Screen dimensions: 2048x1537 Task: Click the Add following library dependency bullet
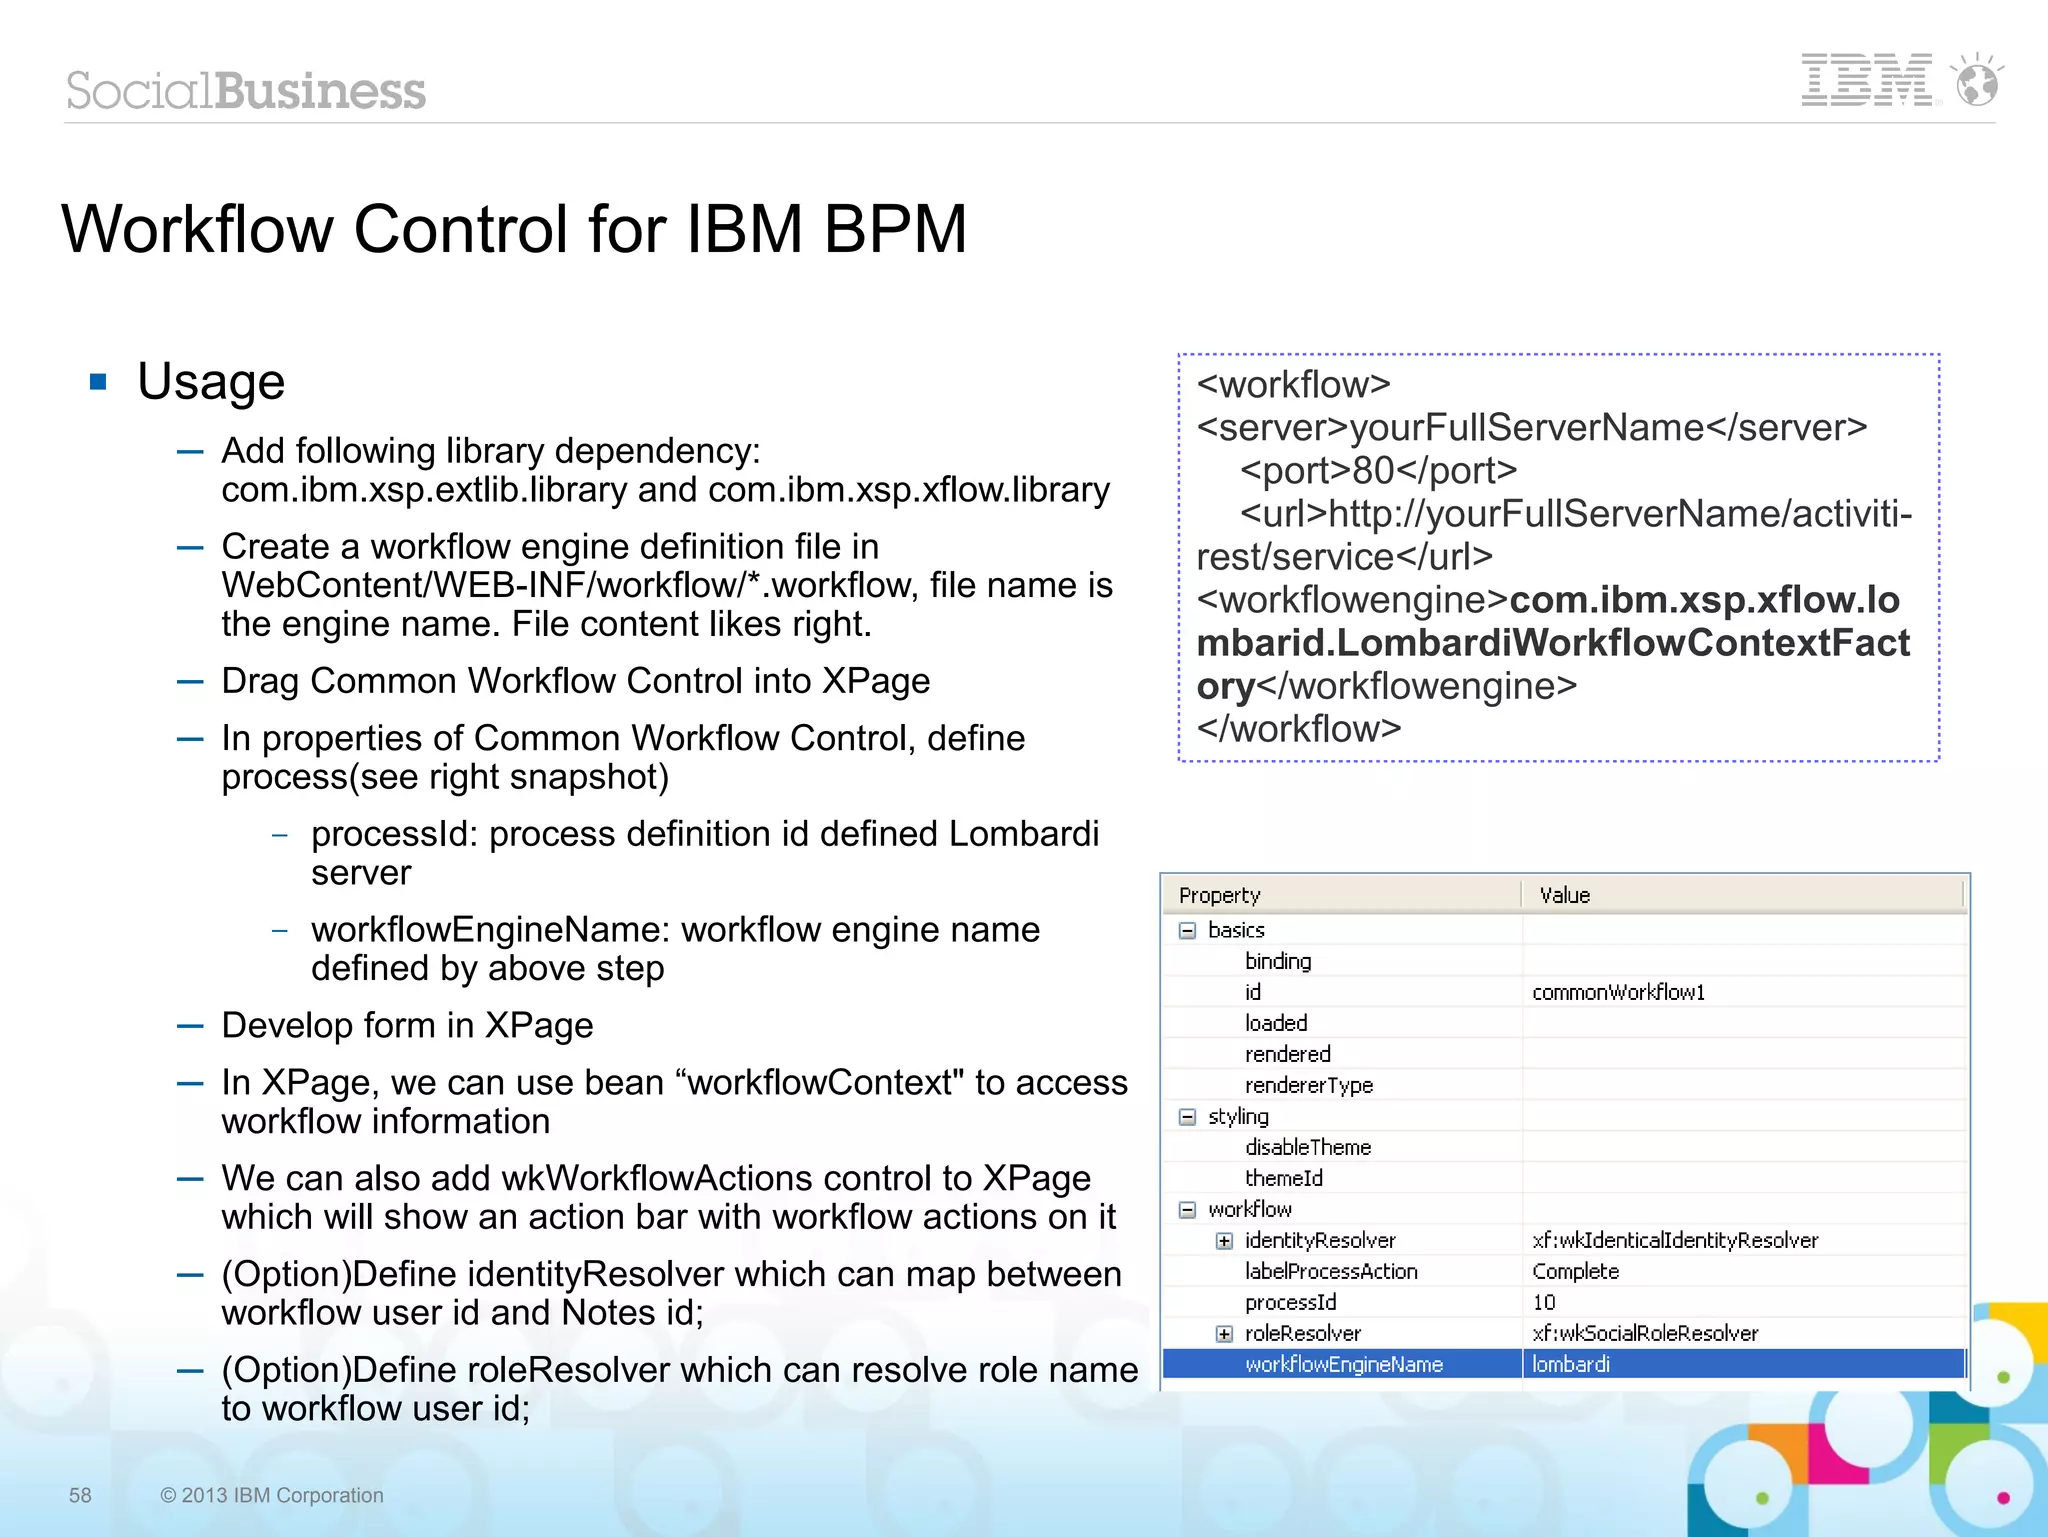(665, 470)
